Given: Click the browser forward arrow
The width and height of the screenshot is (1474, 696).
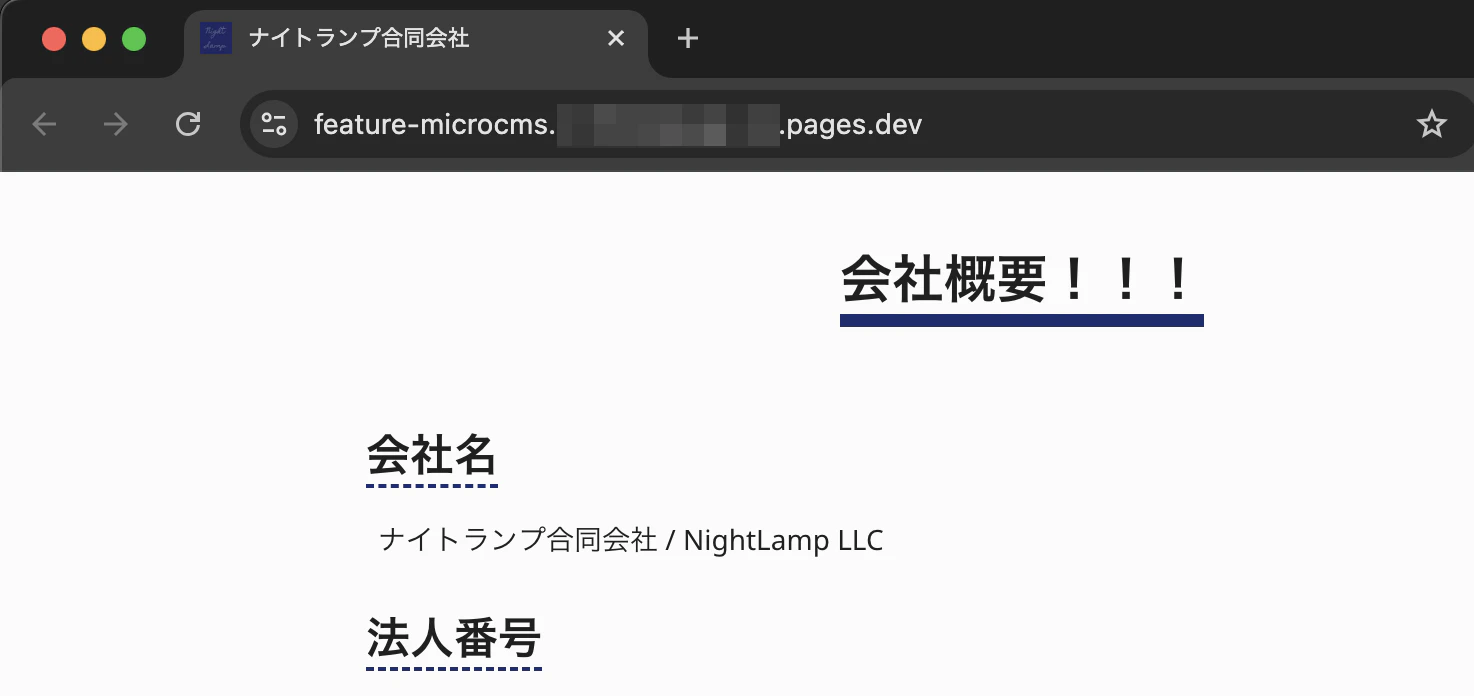Looking at the screenshot, I should coord(116,124).
